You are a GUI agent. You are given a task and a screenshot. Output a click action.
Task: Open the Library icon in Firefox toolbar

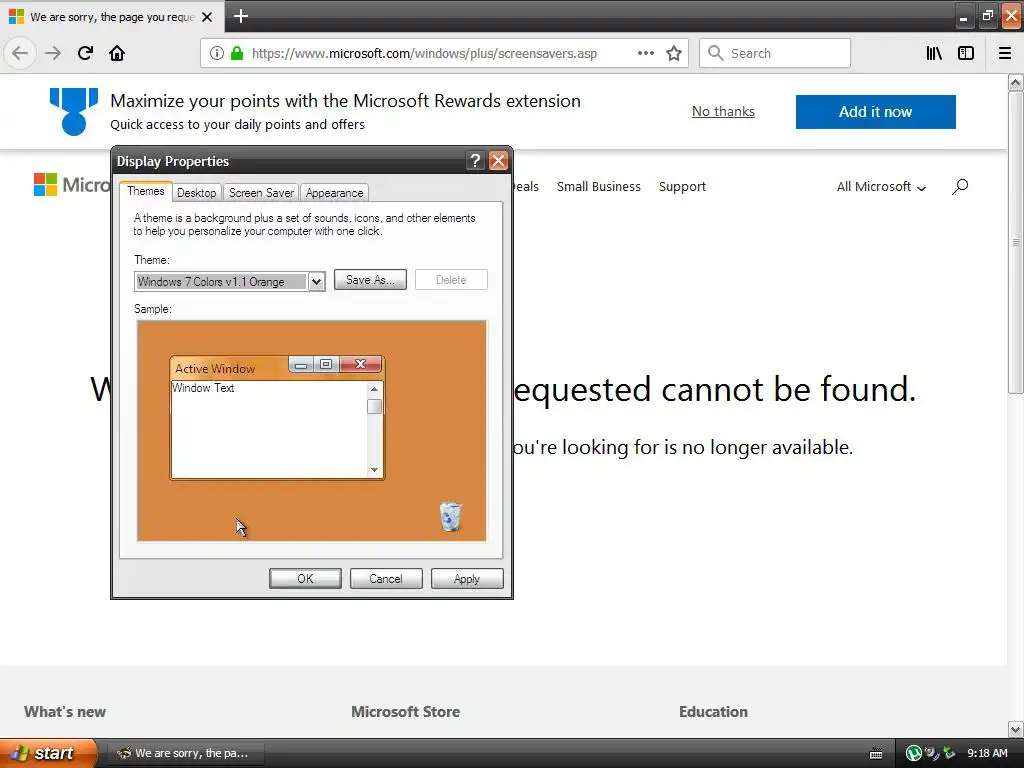point(934,53)
